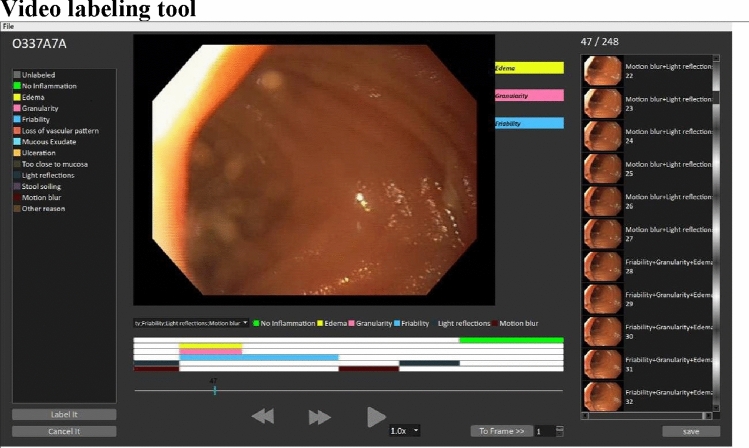
Task: Select the Mucous Exudate label
Action: click(45, 142)
